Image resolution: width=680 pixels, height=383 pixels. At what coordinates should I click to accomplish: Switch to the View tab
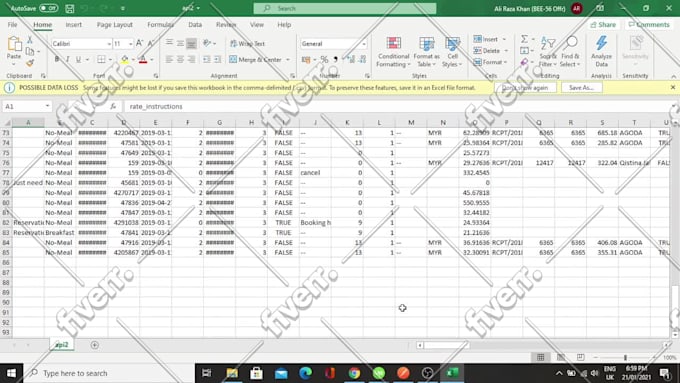coord(257,25)
